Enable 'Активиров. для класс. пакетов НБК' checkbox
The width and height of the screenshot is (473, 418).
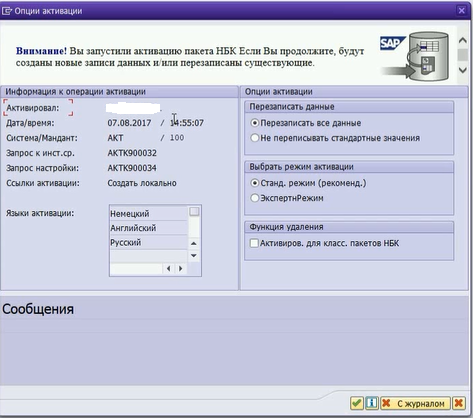[254, 243]
